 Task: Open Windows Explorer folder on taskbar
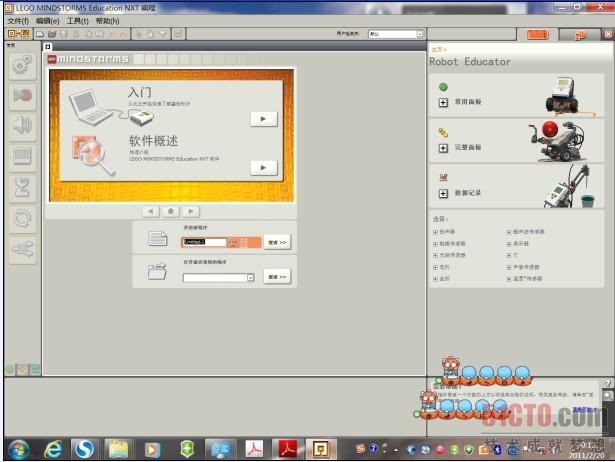click(x=118, y=449)
